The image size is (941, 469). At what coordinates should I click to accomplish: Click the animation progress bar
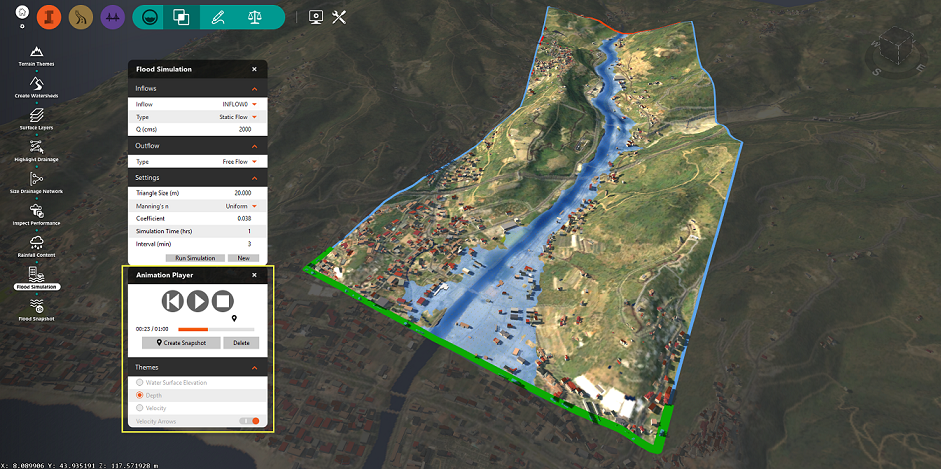click(216, 329)
